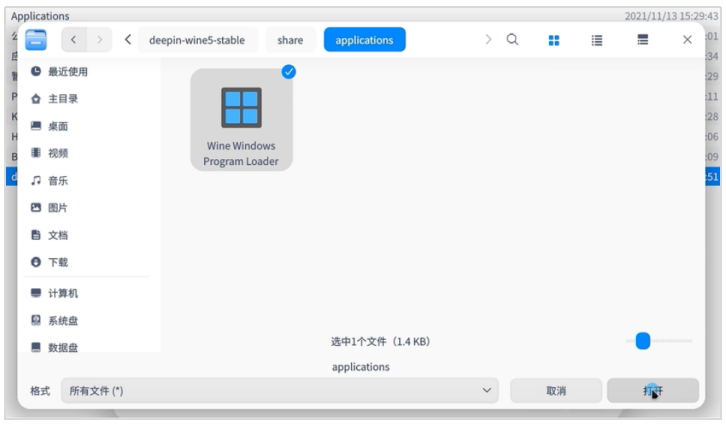Screen dimensions: 726x424
Task: Expand breadcrumb path with left chevron
Action: point(128,40)
